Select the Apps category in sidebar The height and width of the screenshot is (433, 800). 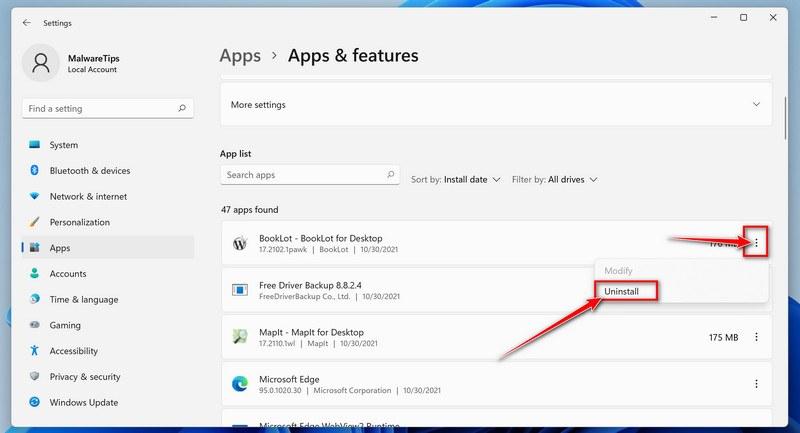point(108,248)
